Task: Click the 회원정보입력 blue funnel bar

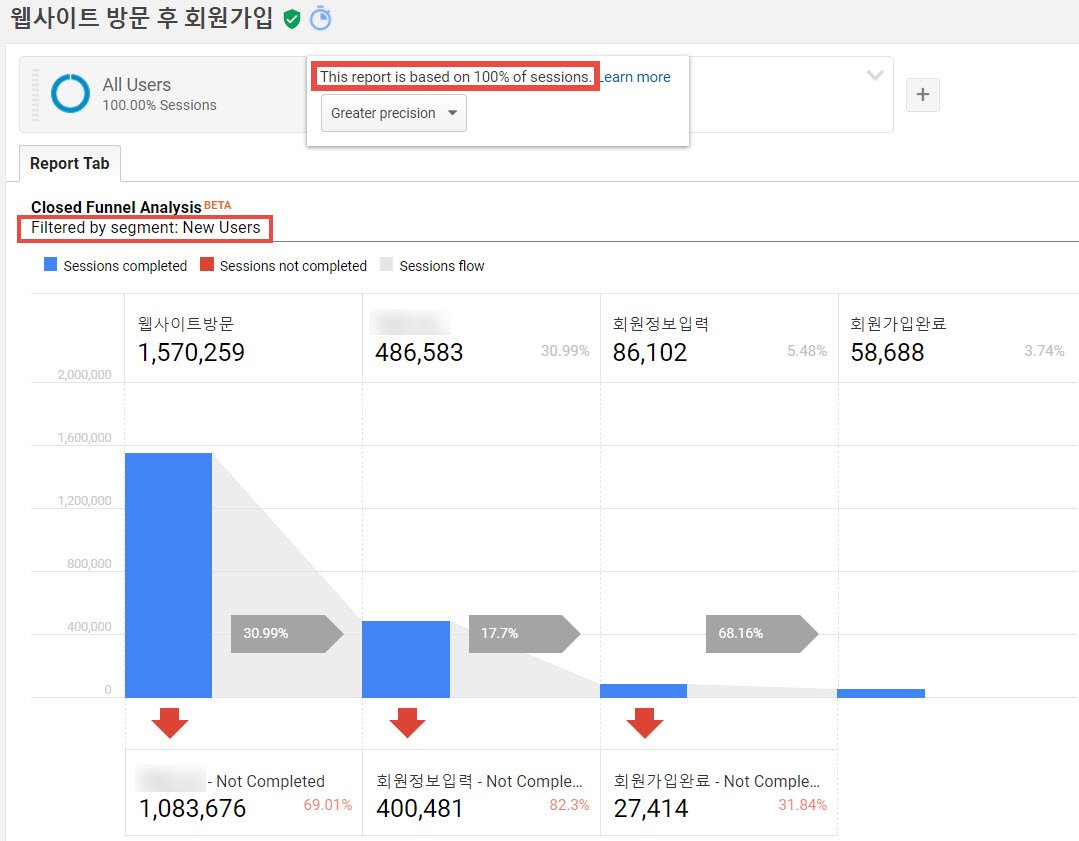Action: pyautogui.click(x=643, y=691)
